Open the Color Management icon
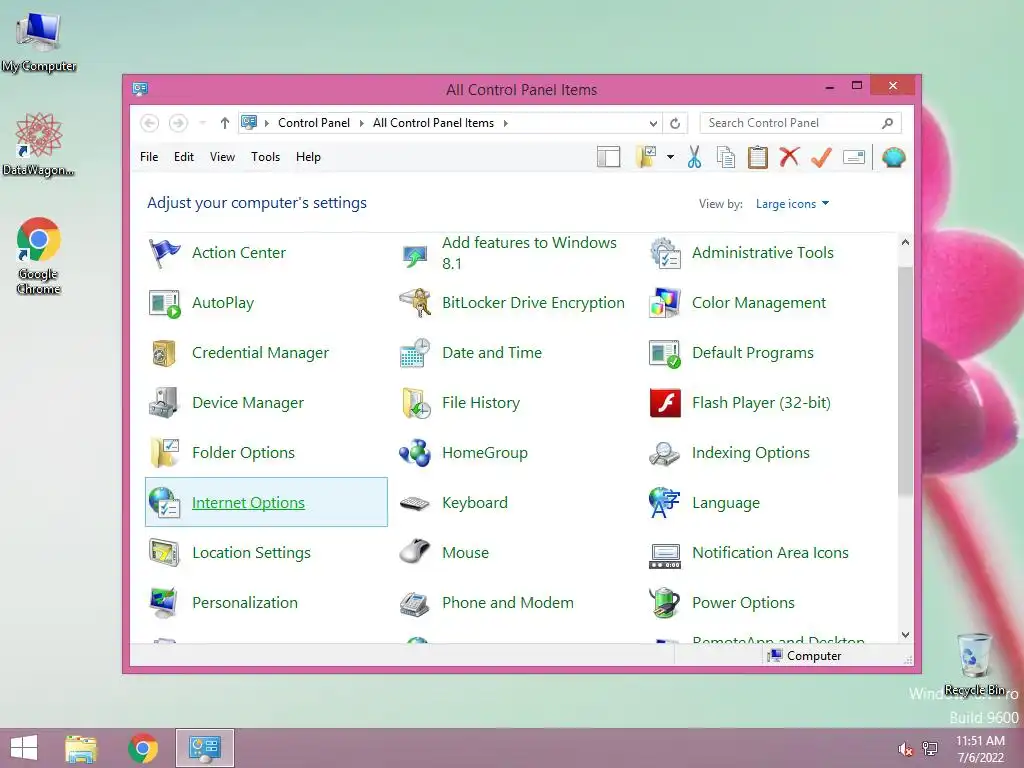Image resolution: width=1024 pixels, height=768 pixels. pos(665,303)
